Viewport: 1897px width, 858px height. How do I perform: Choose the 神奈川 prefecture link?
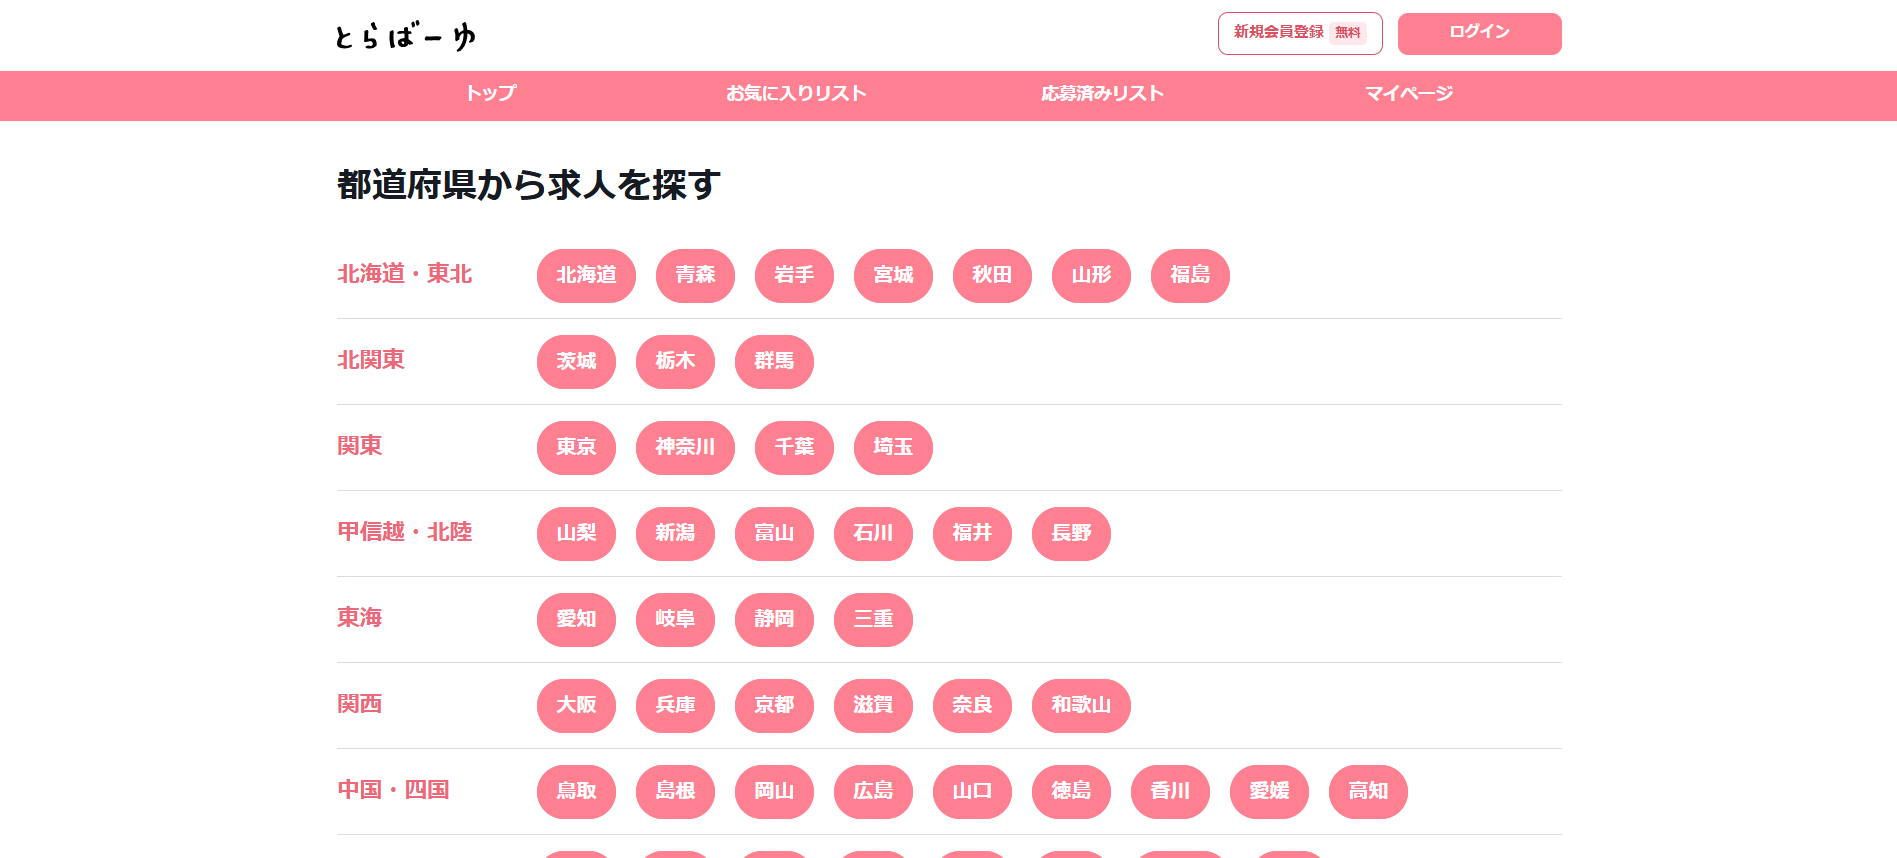(x=685, y=447)
